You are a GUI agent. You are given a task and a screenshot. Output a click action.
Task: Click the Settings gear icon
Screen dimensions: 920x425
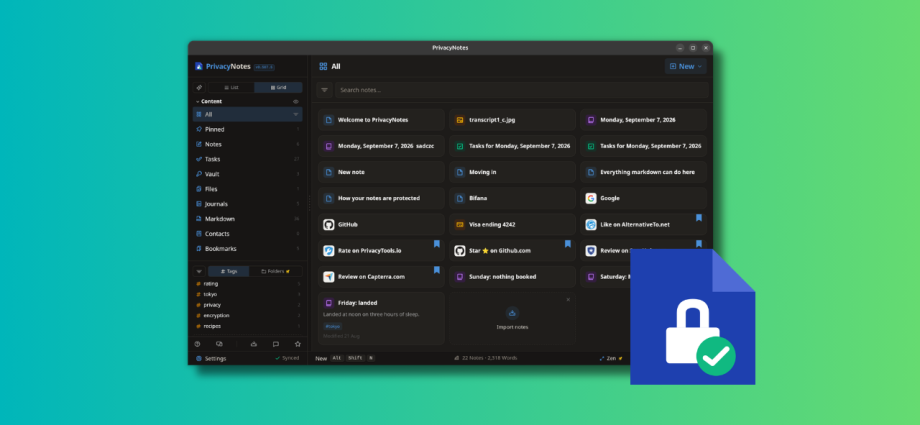coord(199,358)
